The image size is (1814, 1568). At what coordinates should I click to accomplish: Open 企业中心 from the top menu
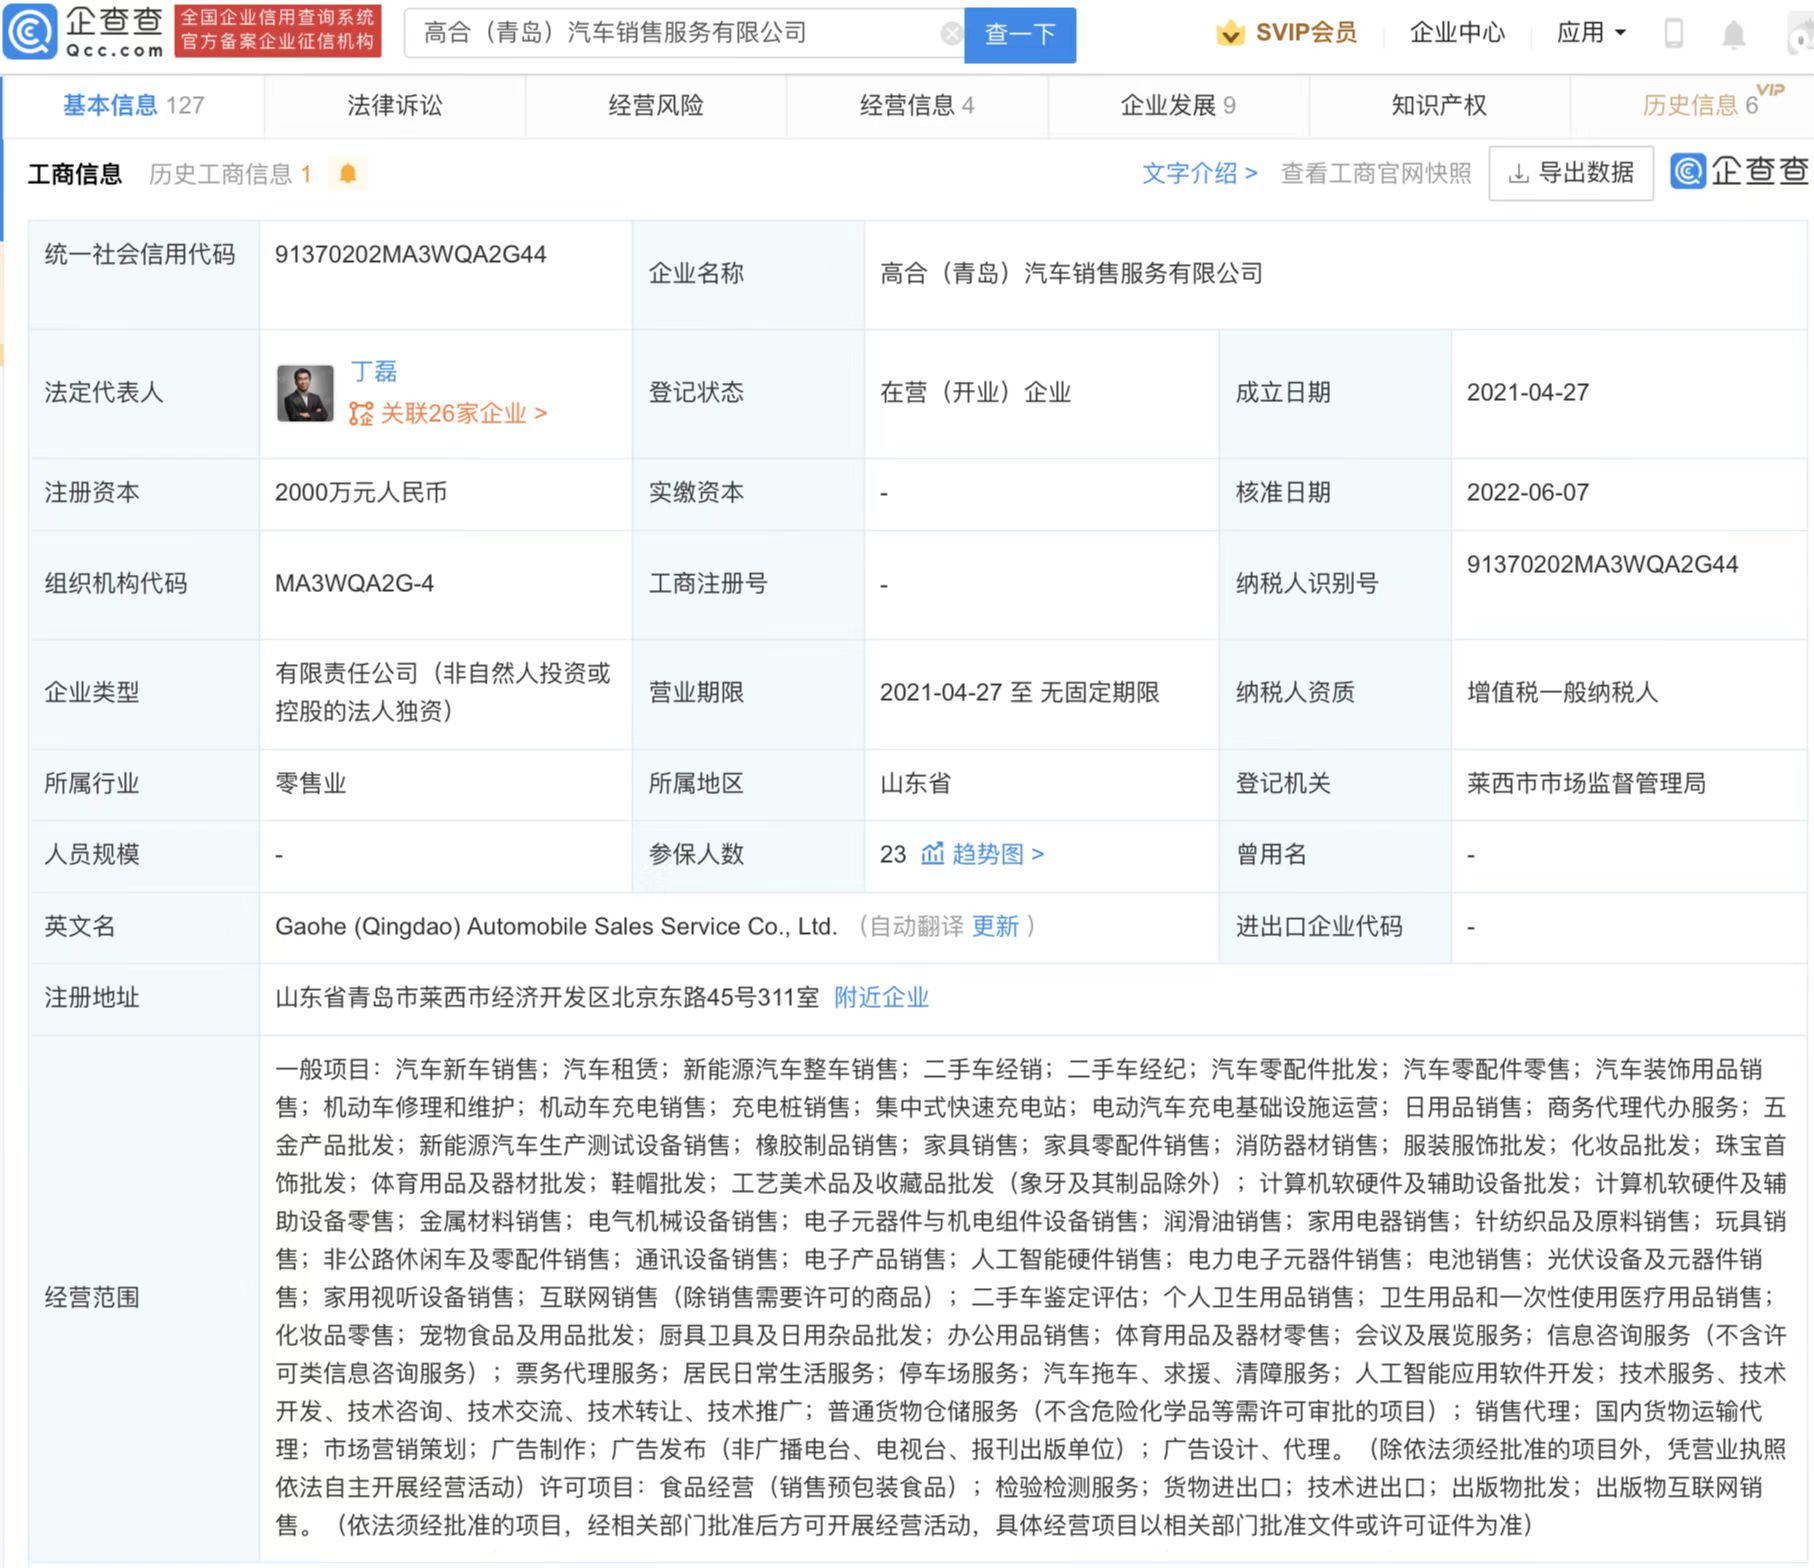(1456, 33)
